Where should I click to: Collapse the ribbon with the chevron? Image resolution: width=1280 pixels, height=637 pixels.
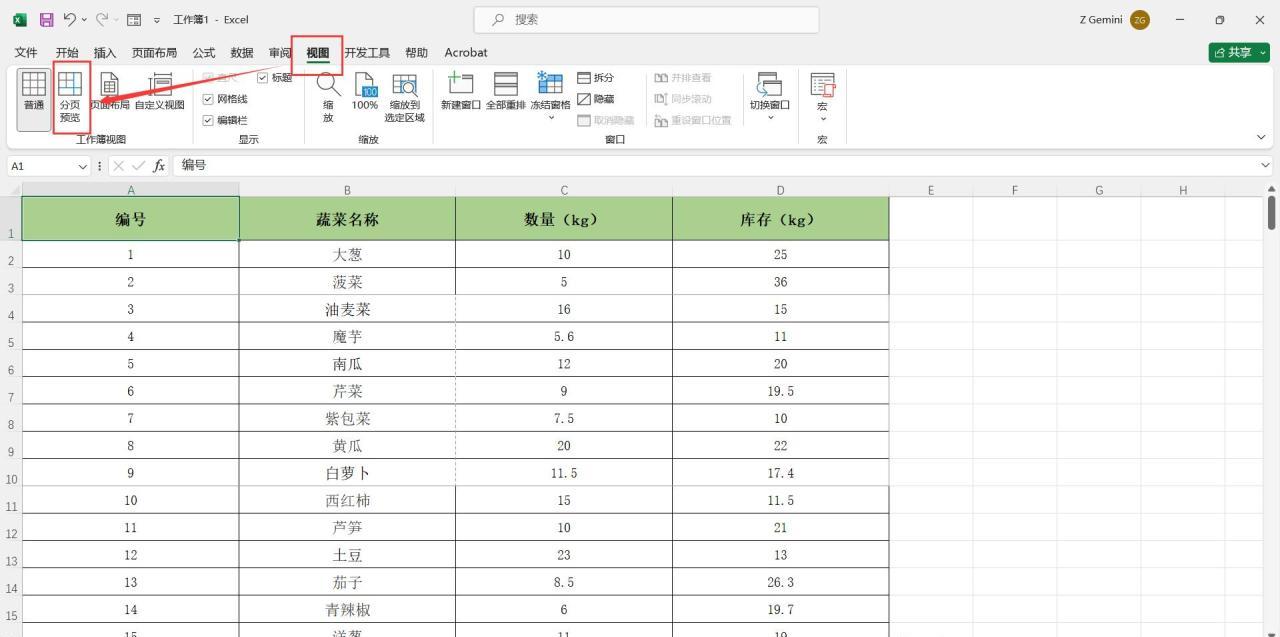(1261, 137)
